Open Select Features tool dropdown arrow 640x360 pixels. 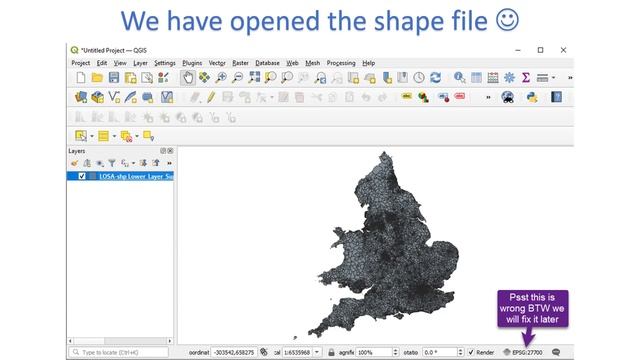(x=92, y=136)
